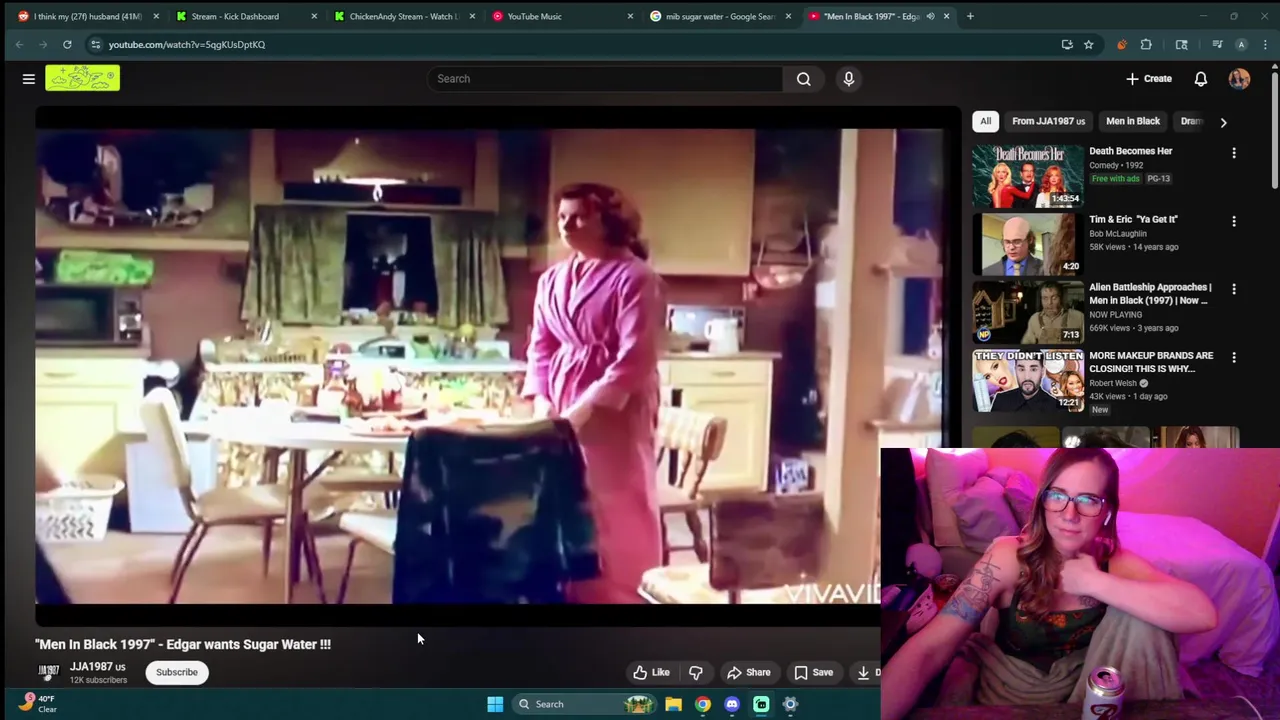Viewport: 1280px width, 720px height.
Task: Close the YouTube Music tab
Action: point(630,16)
